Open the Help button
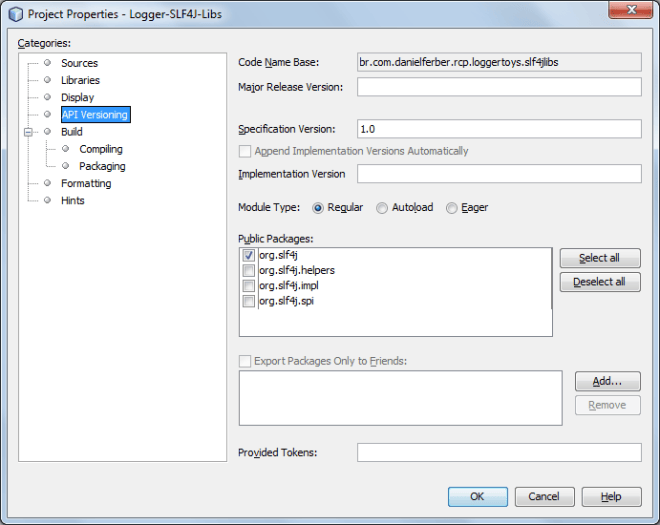Screen dimensions: 660x525 [x=611, y=497]
